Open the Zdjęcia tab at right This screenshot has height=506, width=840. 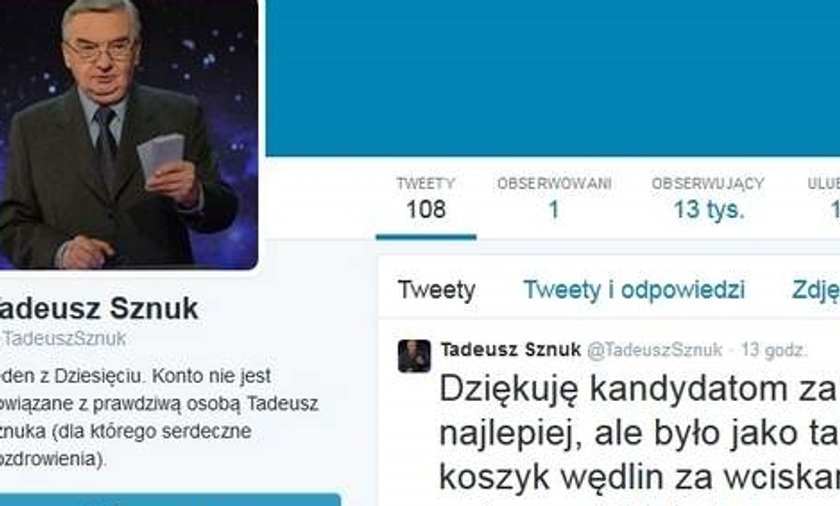[816, 290]
